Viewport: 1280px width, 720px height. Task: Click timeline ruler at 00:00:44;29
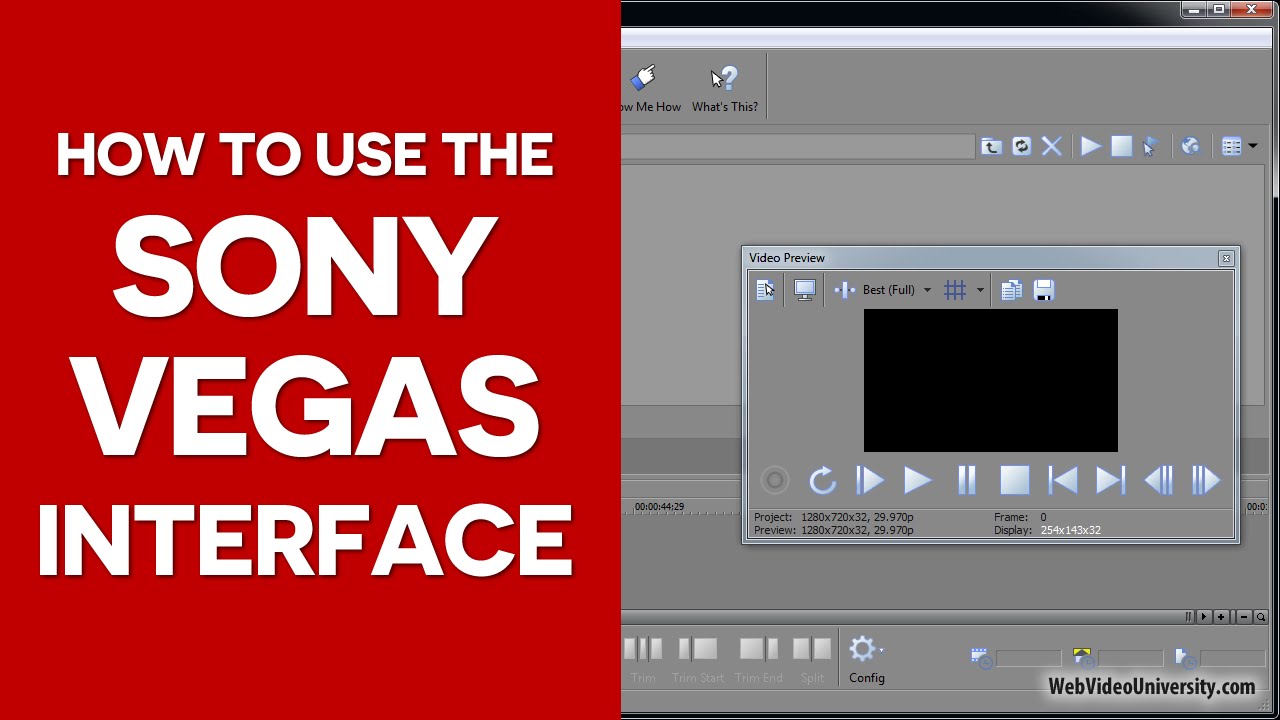[x=659, y=507]
